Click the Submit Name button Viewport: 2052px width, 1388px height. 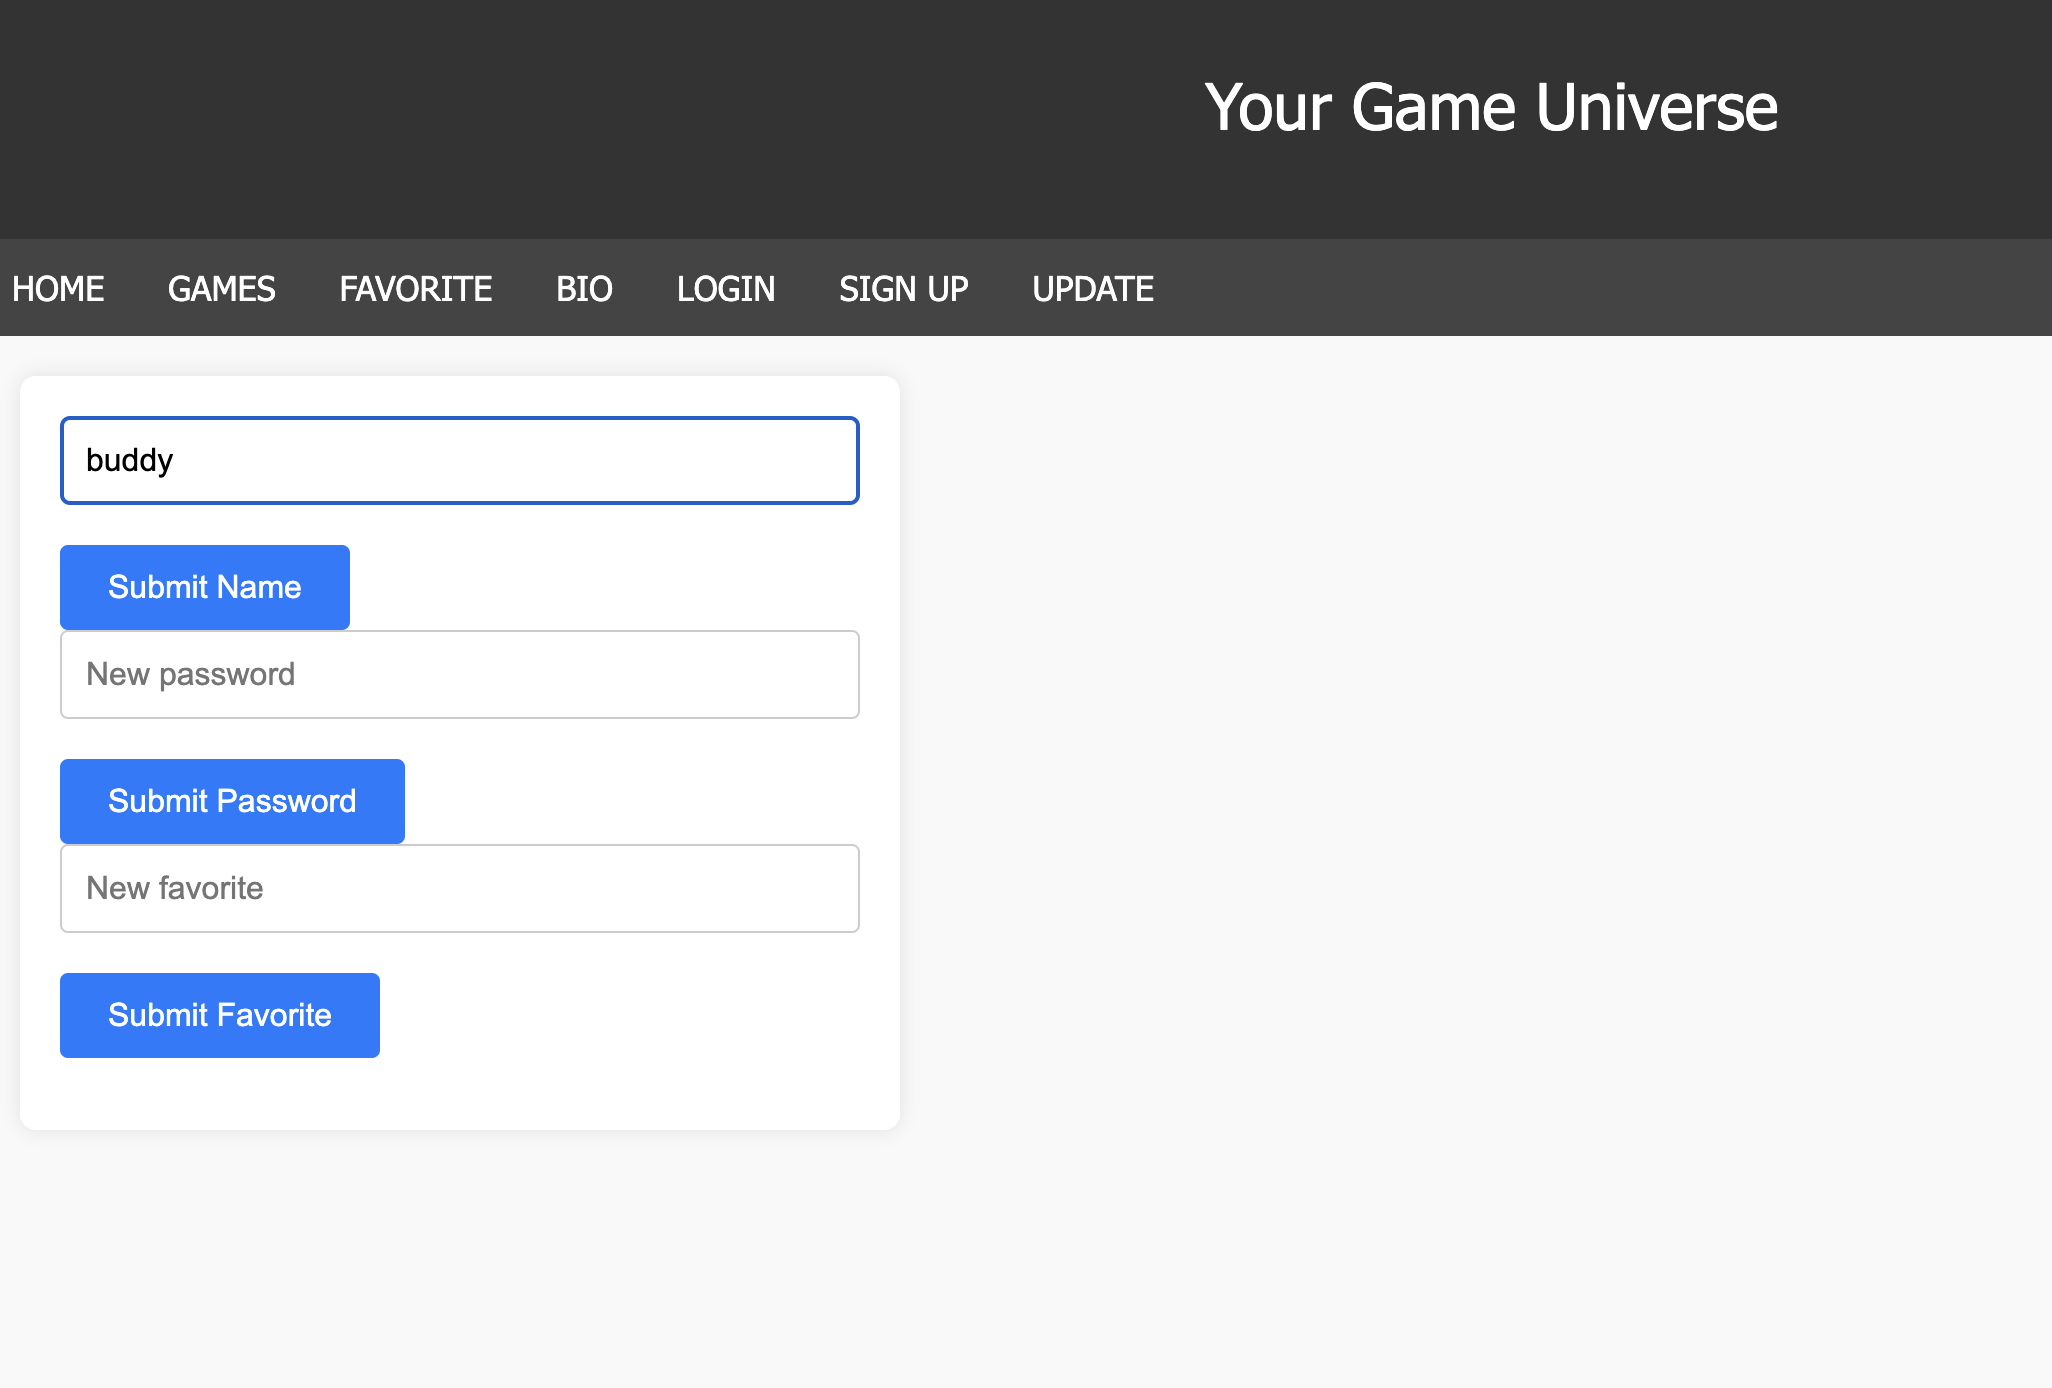pyautogui.click(x=205, y=587)
